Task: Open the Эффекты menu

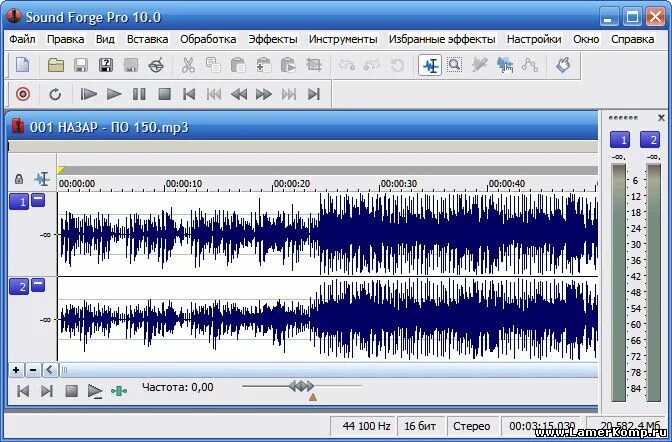Action: (273, 39)
